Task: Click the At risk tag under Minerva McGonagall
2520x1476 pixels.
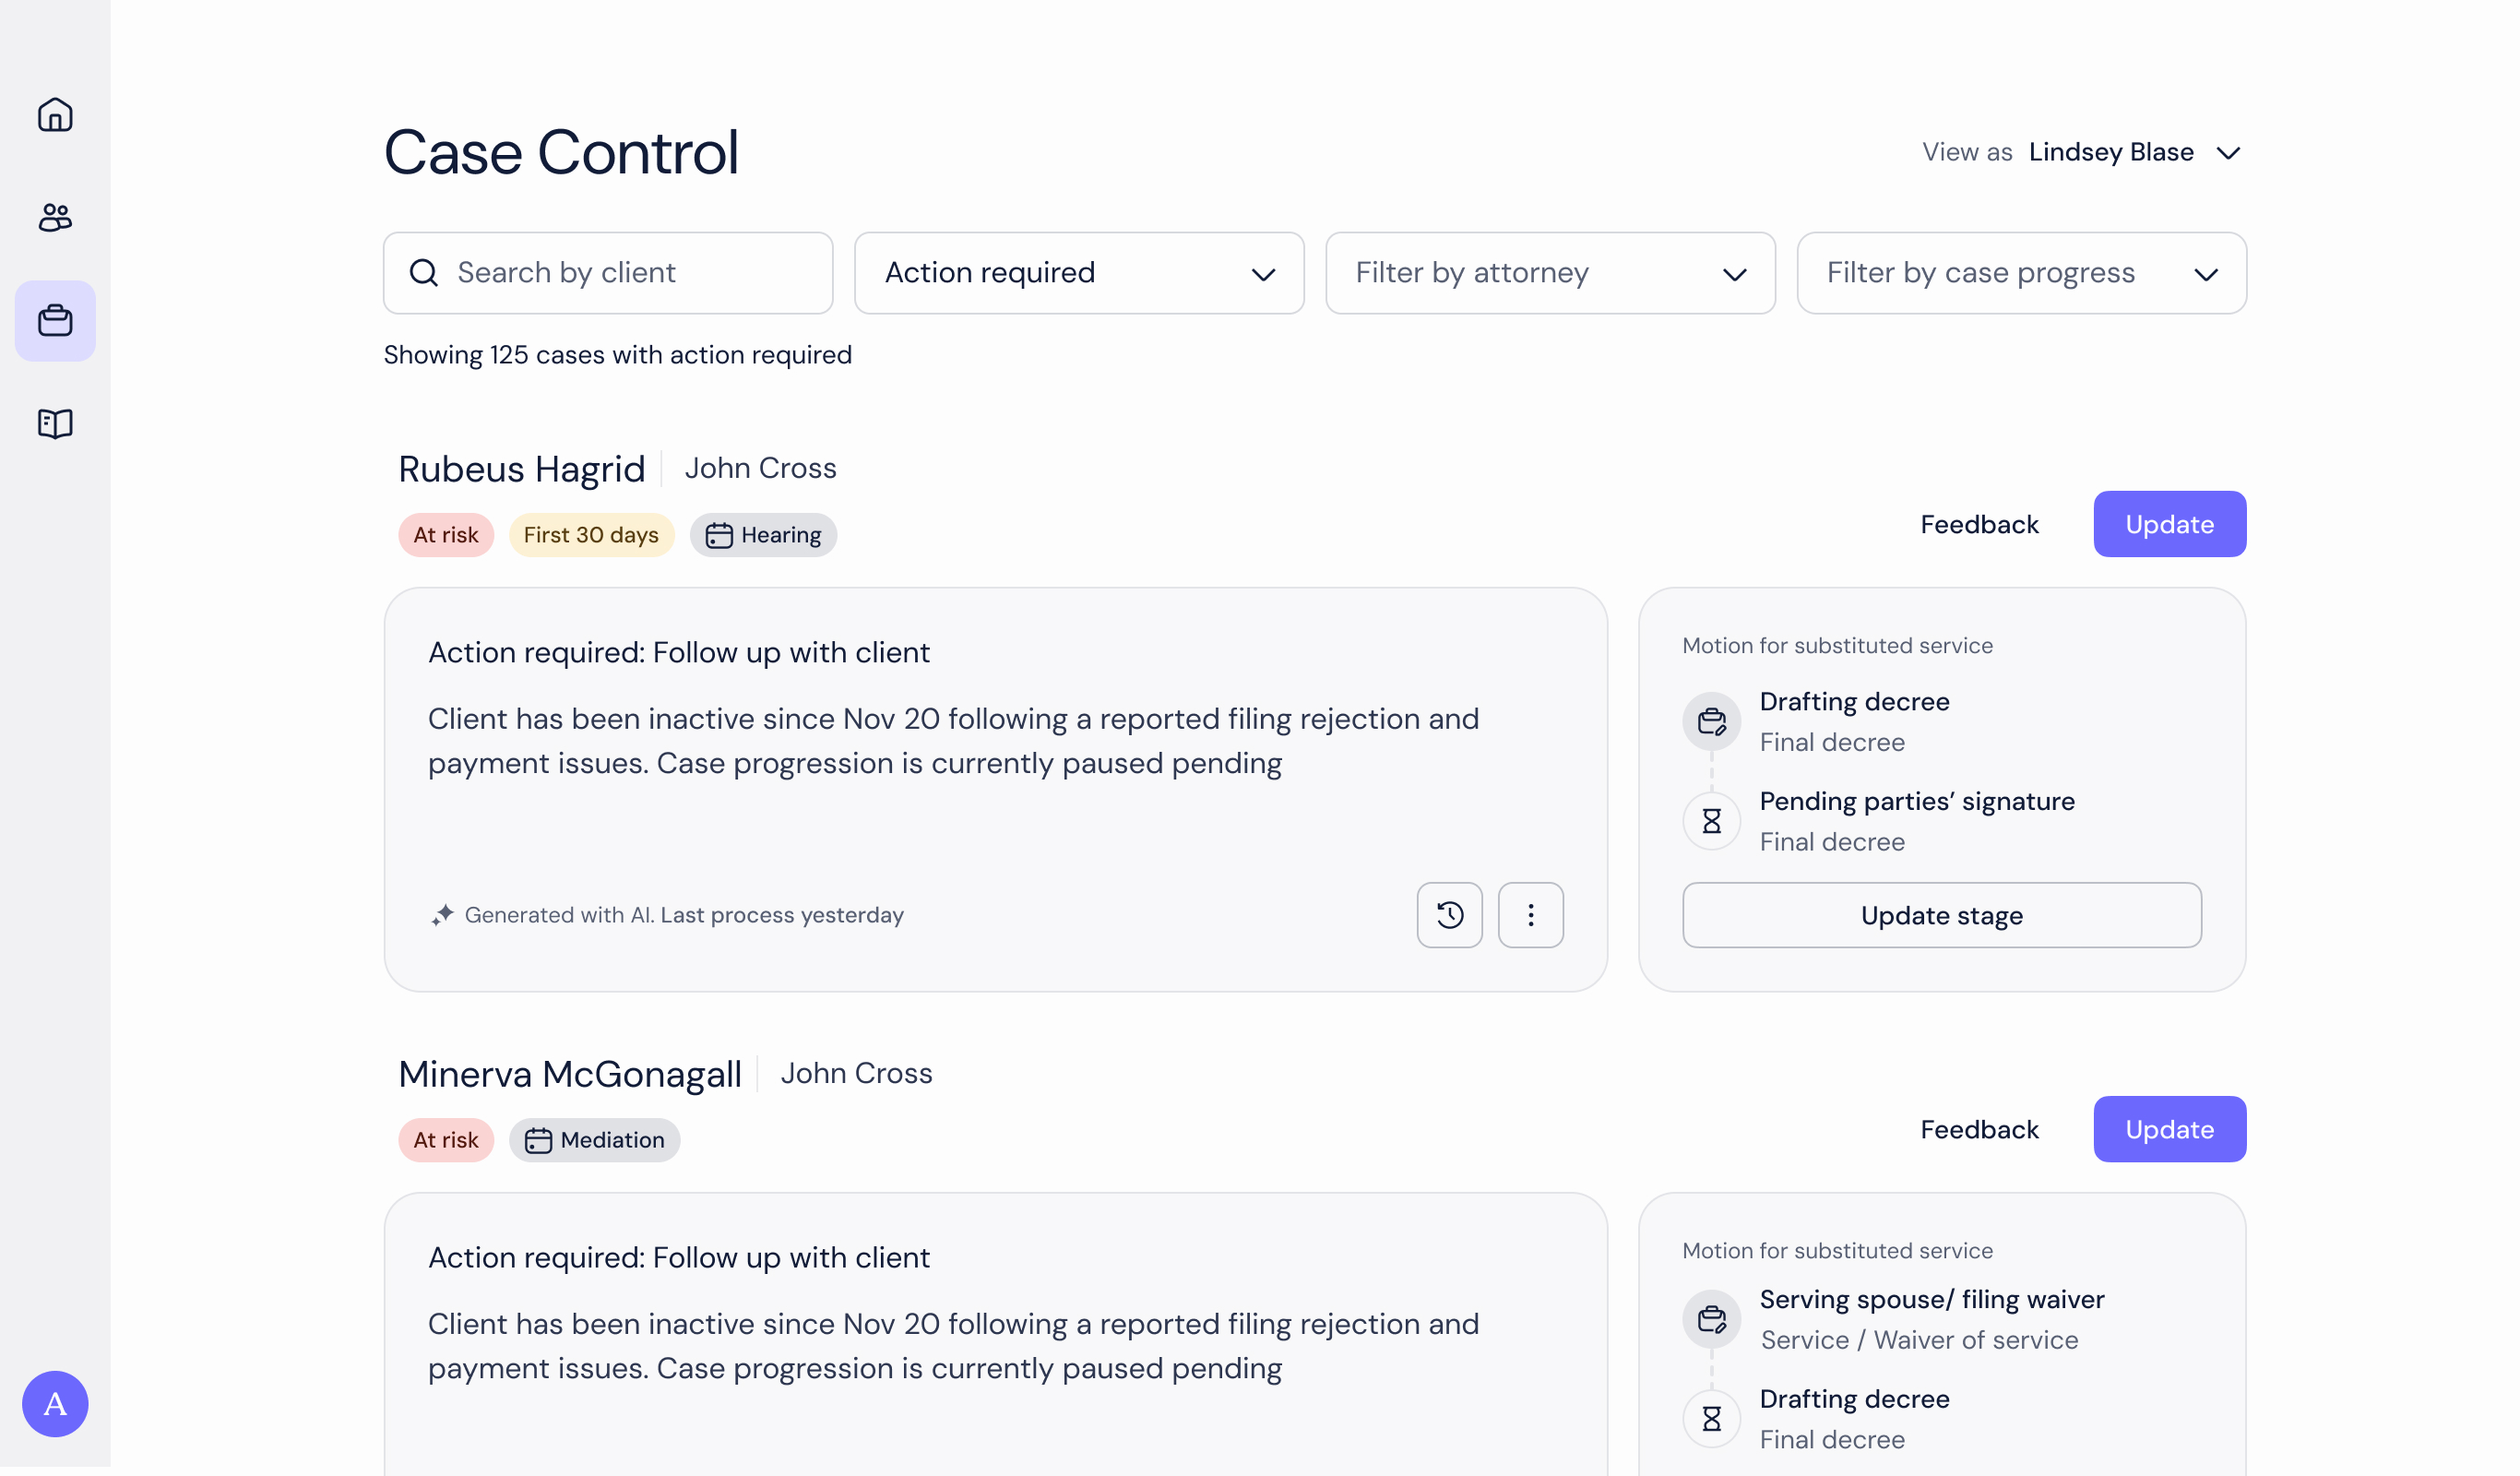Action: [x=446, y=1140]
